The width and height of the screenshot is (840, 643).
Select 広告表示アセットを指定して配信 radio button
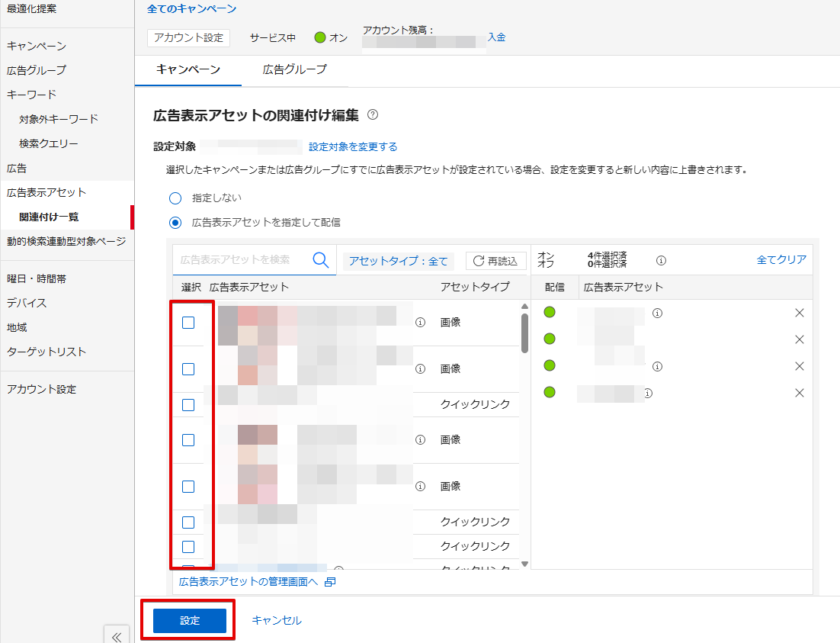click(x=176, y=222)
